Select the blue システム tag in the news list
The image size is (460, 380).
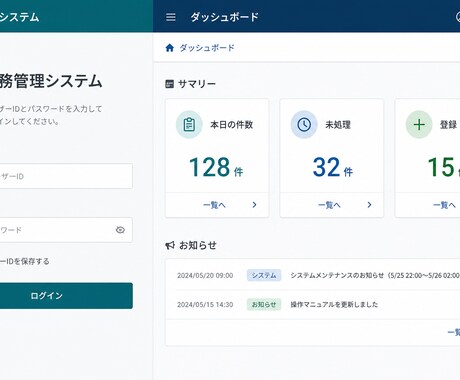click(264, 275)
